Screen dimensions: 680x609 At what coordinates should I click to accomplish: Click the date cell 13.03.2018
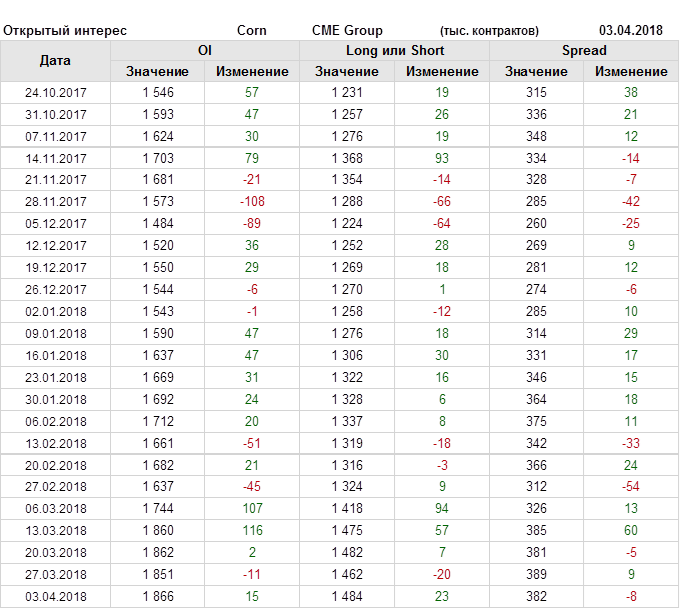coord(56,531)
